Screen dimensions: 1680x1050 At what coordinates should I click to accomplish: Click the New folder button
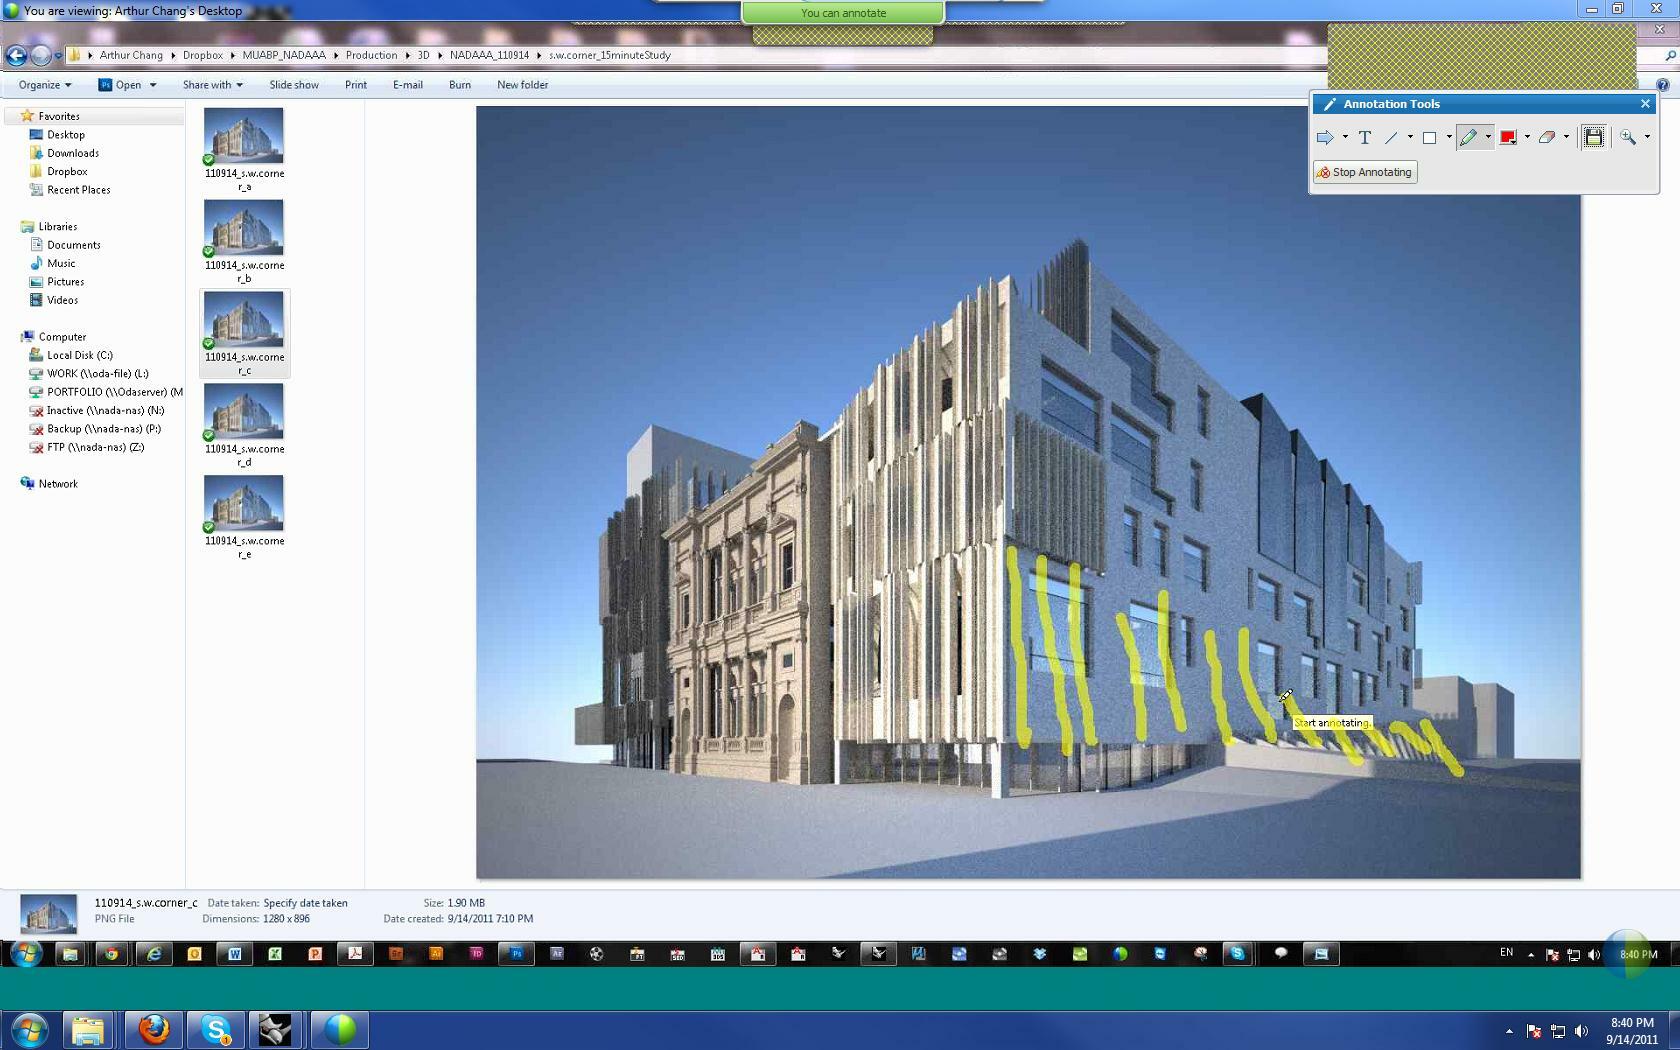(522, 85)
